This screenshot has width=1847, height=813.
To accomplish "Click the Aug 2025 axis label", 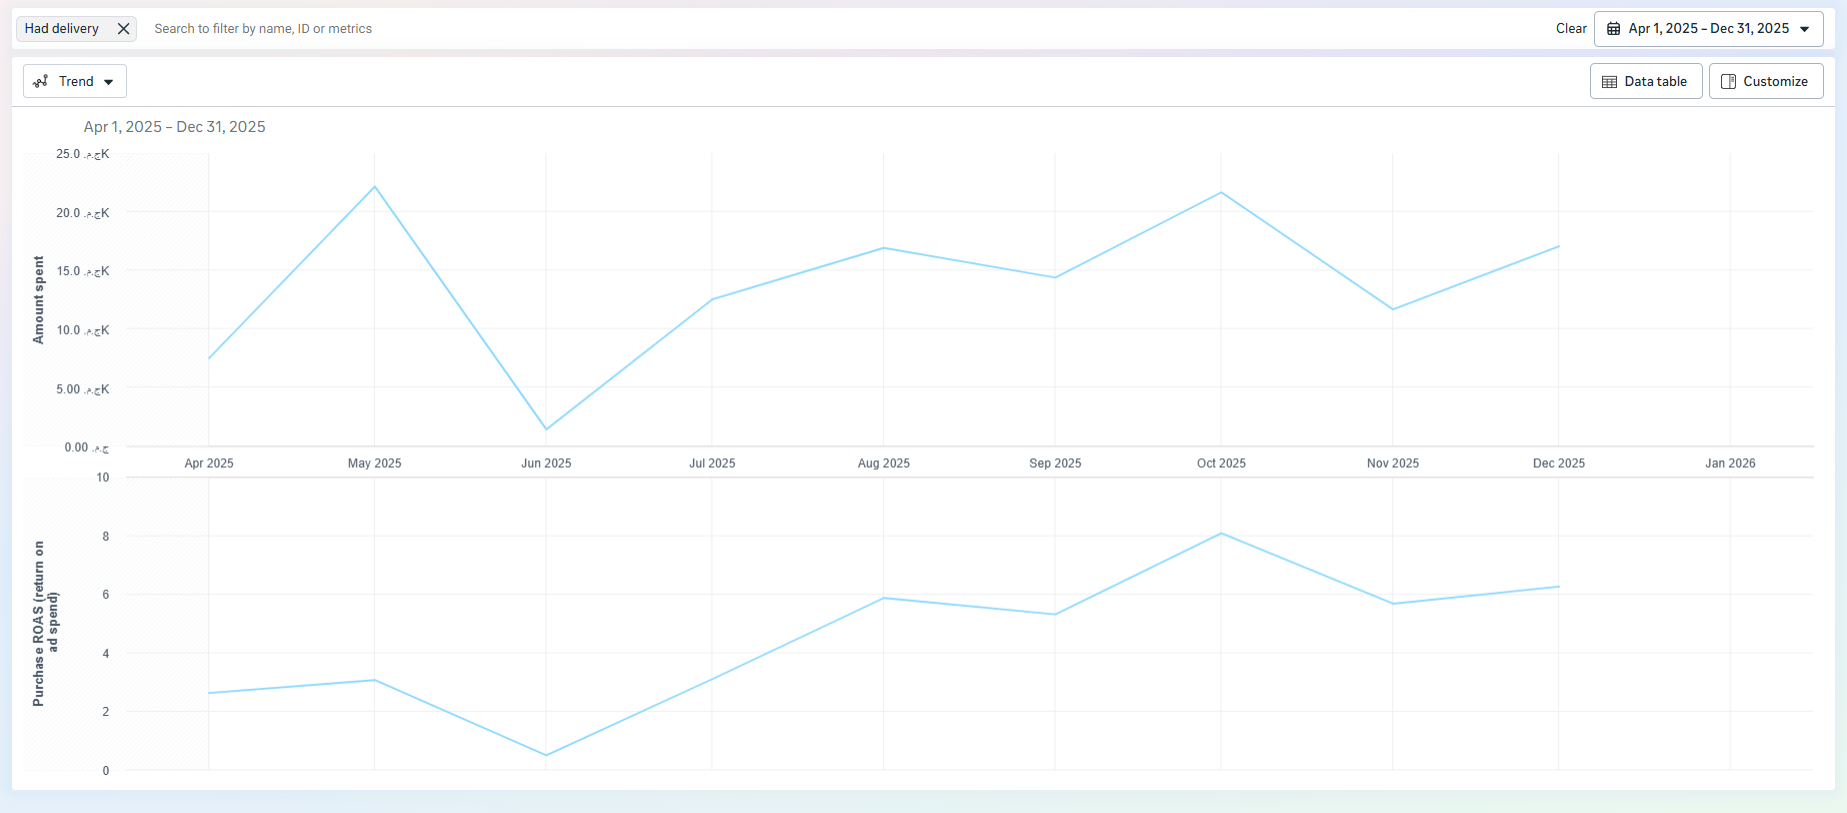I will pos(884,463).
